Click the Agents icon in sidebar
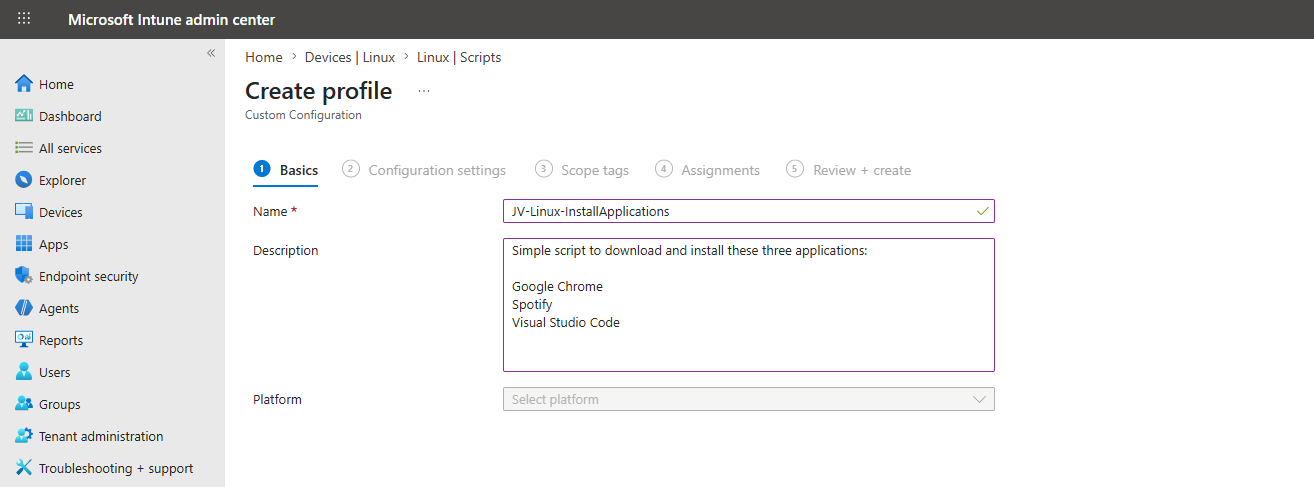 pyautogui.click(x=24, y=308)
